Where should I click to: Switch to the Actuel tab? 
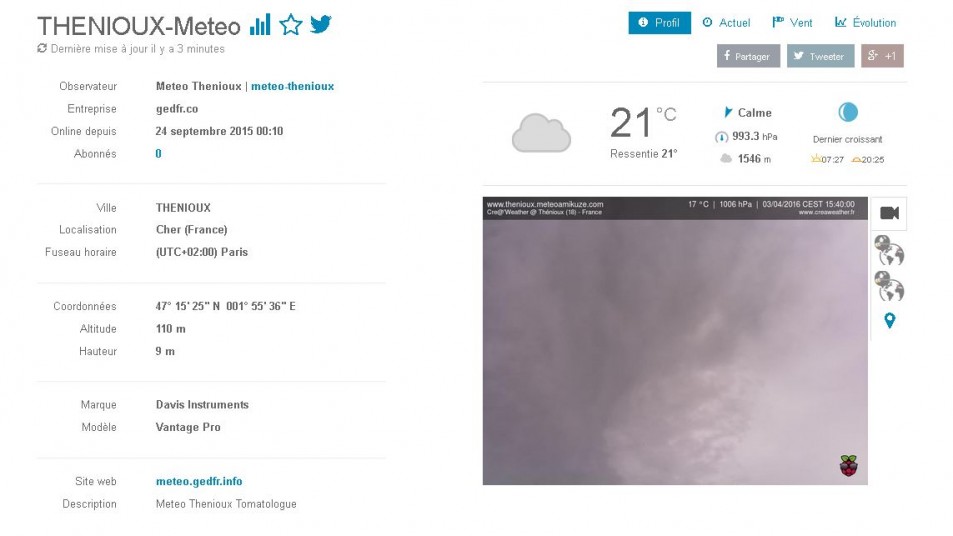[726, 22]
